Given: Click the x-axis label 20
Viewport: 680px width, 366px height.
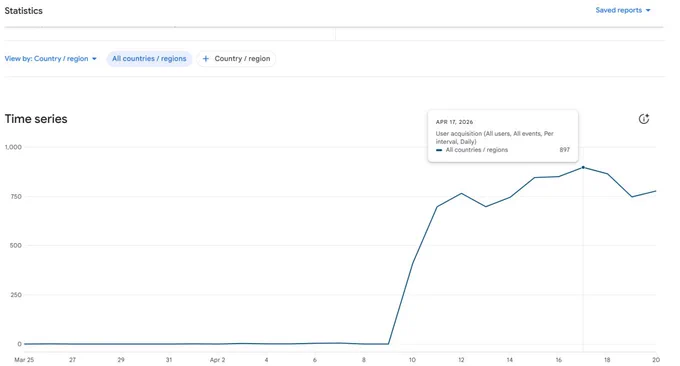Looking at the screenshot, I should (x=656, y=359).
